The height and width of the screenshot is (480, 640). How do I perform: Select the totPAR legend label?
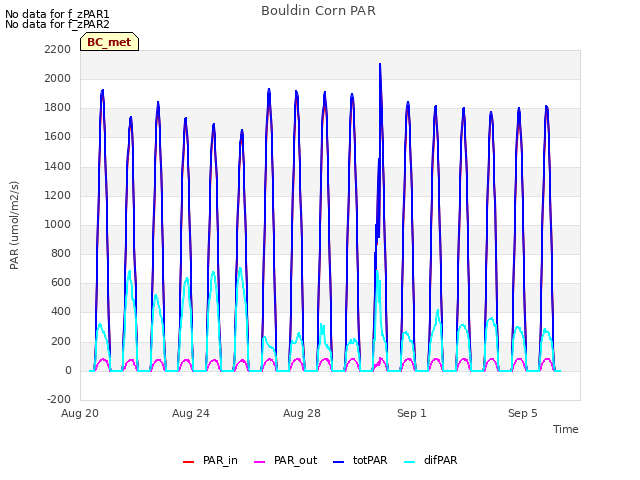click(x=370, y=460)
